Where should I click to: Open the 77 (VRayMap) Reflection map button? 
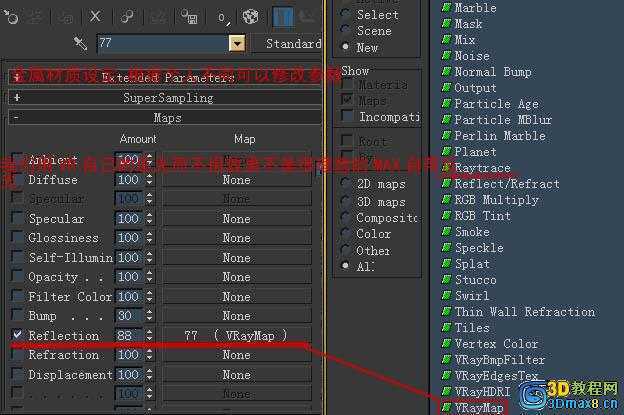click(237, 335)
